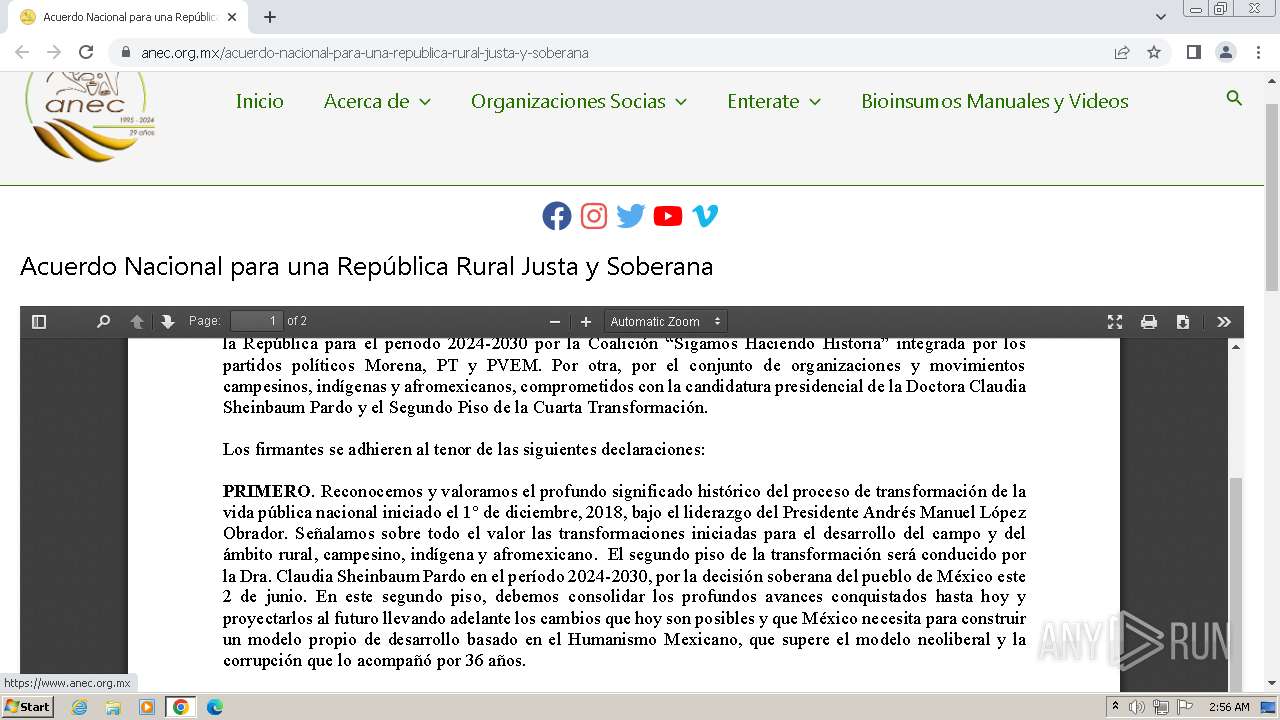Image resolution: width=1280 pixels, height=720 pixels.
Task: Click the site search magnifier icon
Action: [1234, 98]
